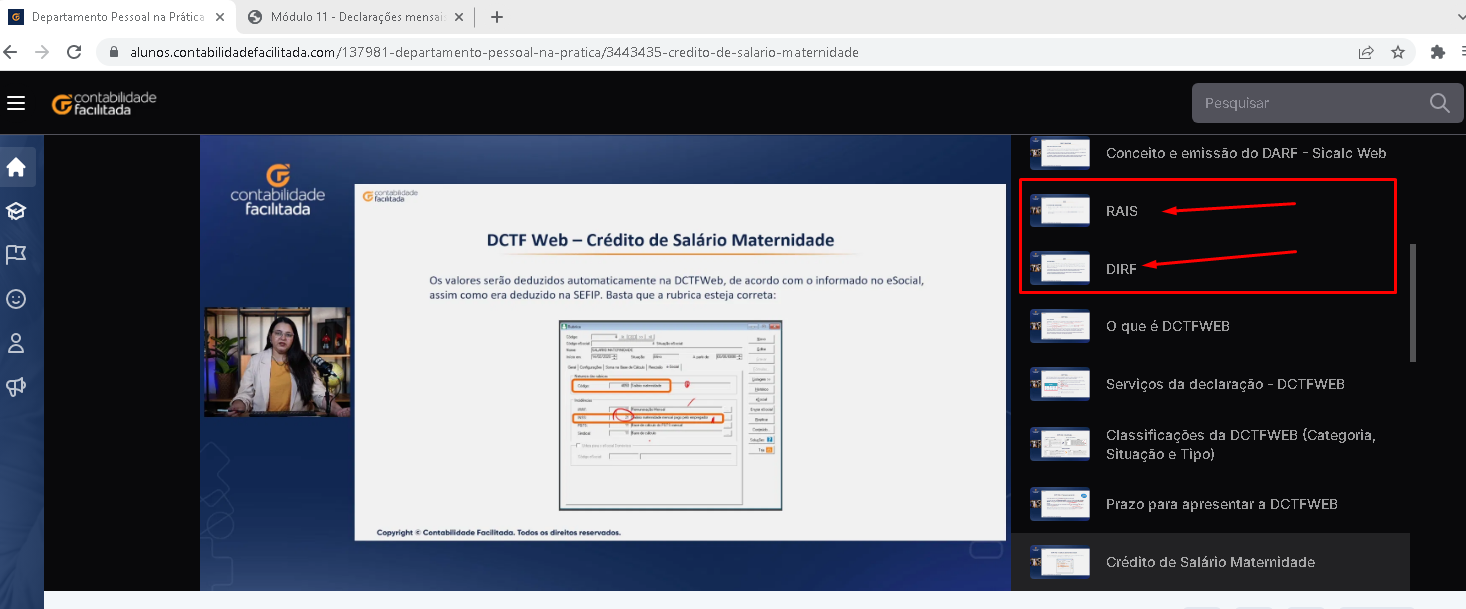Click the Contabilidade Facilitada header logo

click(x=104, y=103)
